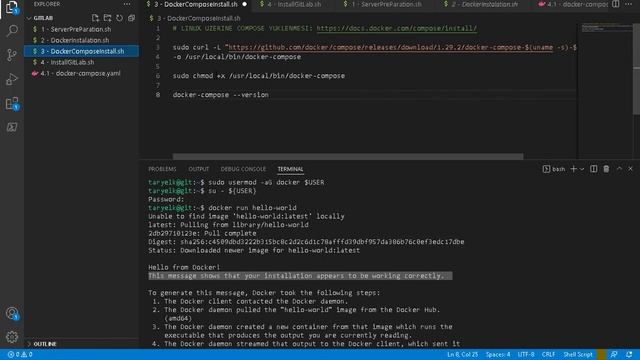
Task: Click the highlighted installation working correctly message
Action: click(300, 276)
